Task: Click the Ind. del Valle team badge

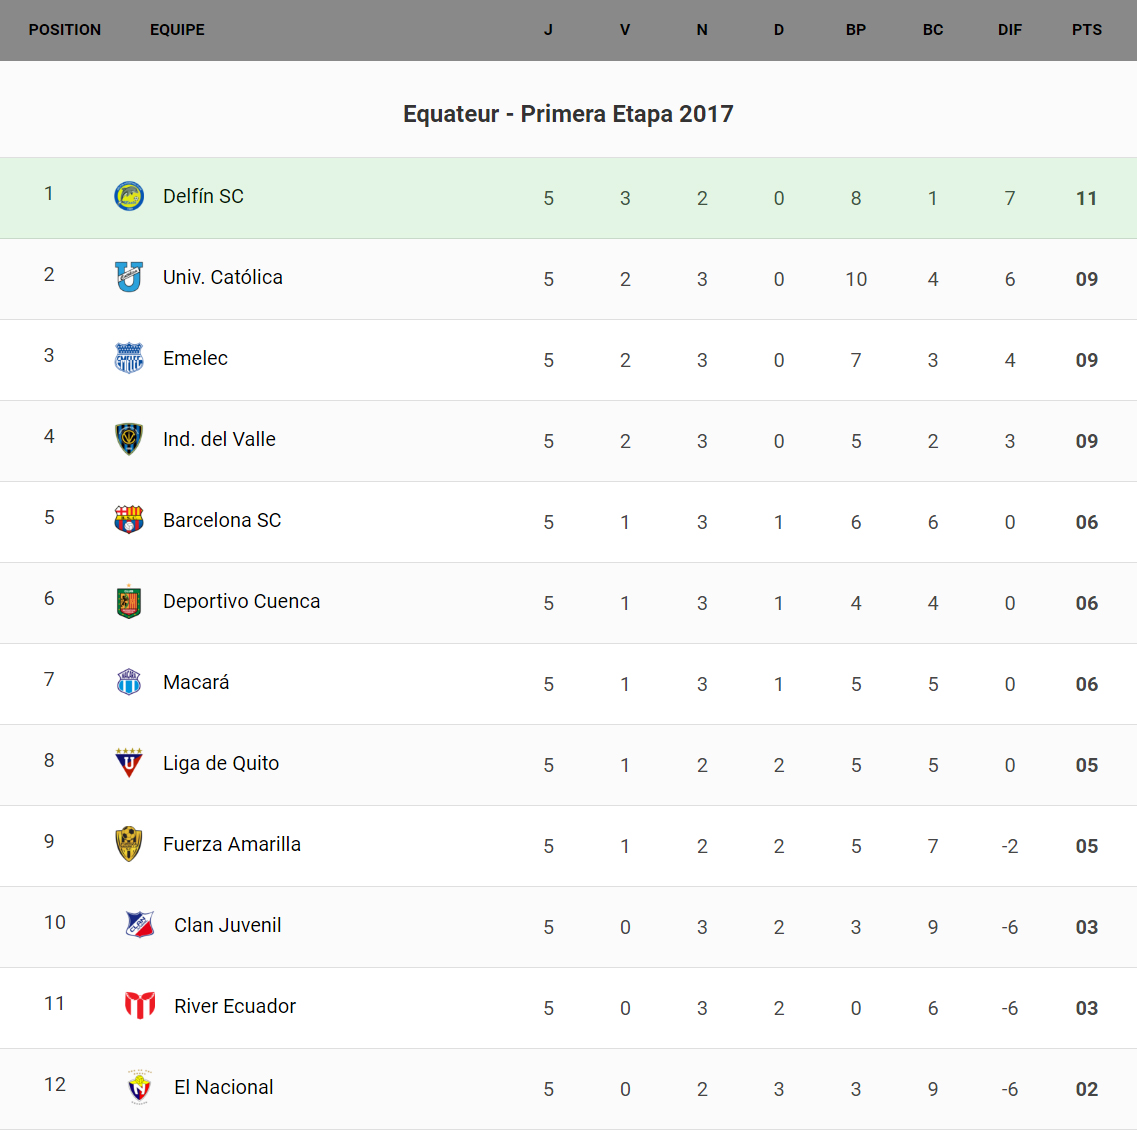Action: click(x=129, y=439)
